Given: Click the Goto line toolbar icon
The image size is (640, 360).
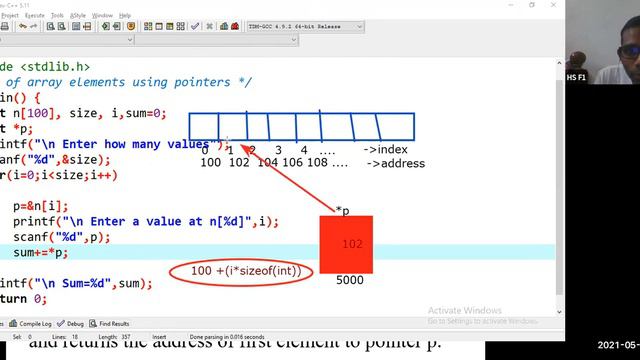Looking at the screenshot, I should pyautogui.click(x=87, y=27).
